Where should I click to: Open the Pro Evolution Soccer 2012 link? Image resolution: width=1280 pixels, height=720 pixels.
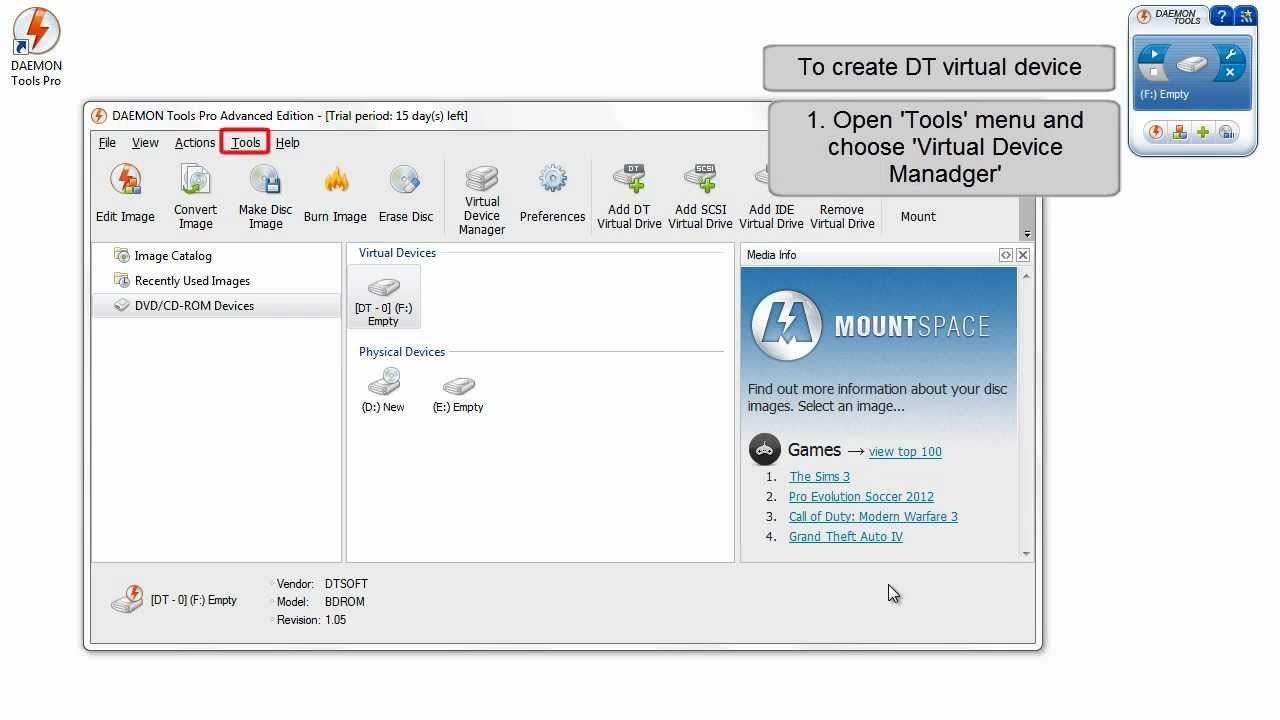[x=861, y=497]
